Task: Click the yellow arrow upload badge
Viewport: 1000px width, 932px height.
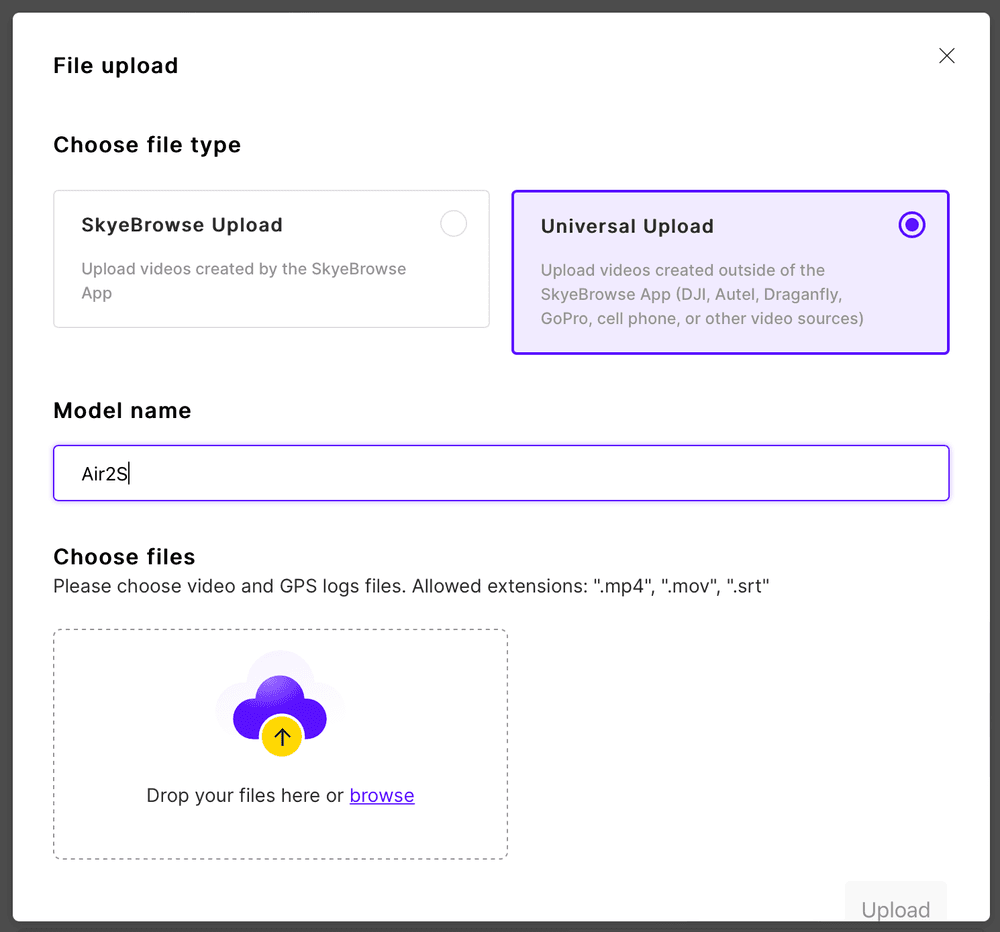Action: coord(282,738)
